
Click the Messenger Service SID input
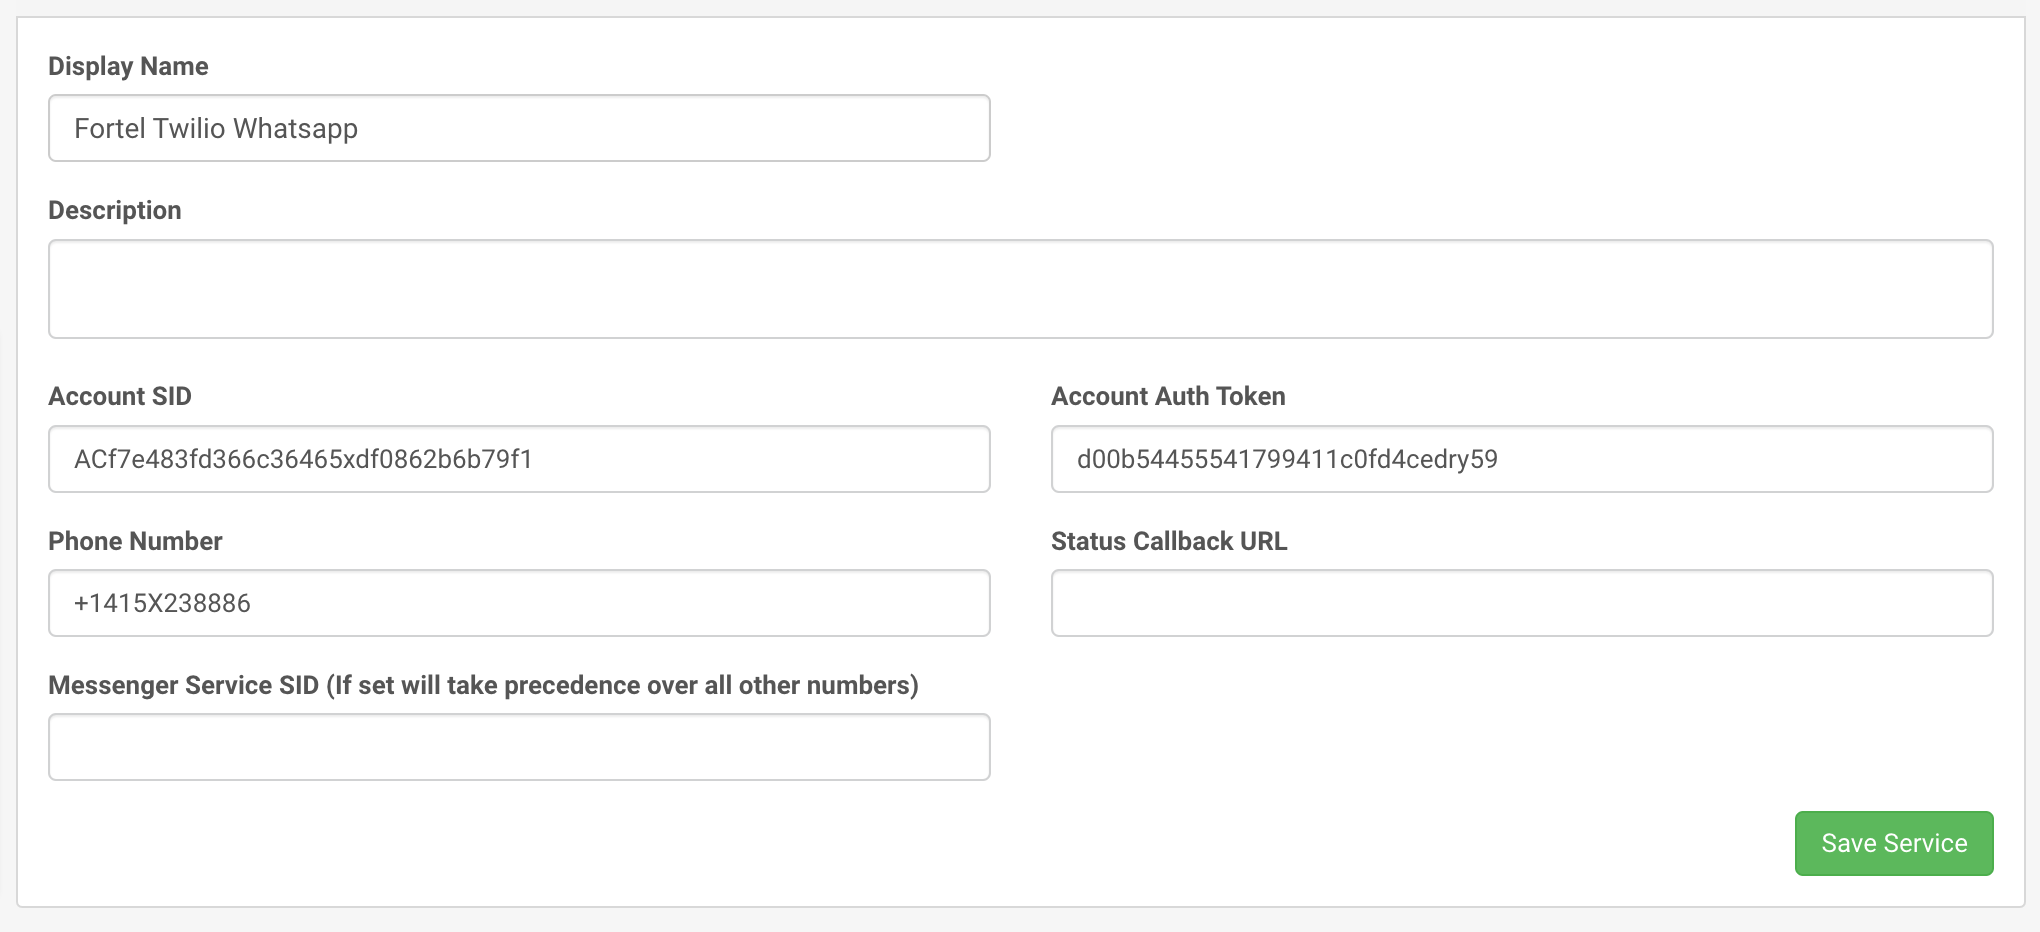tap(519, 747)
